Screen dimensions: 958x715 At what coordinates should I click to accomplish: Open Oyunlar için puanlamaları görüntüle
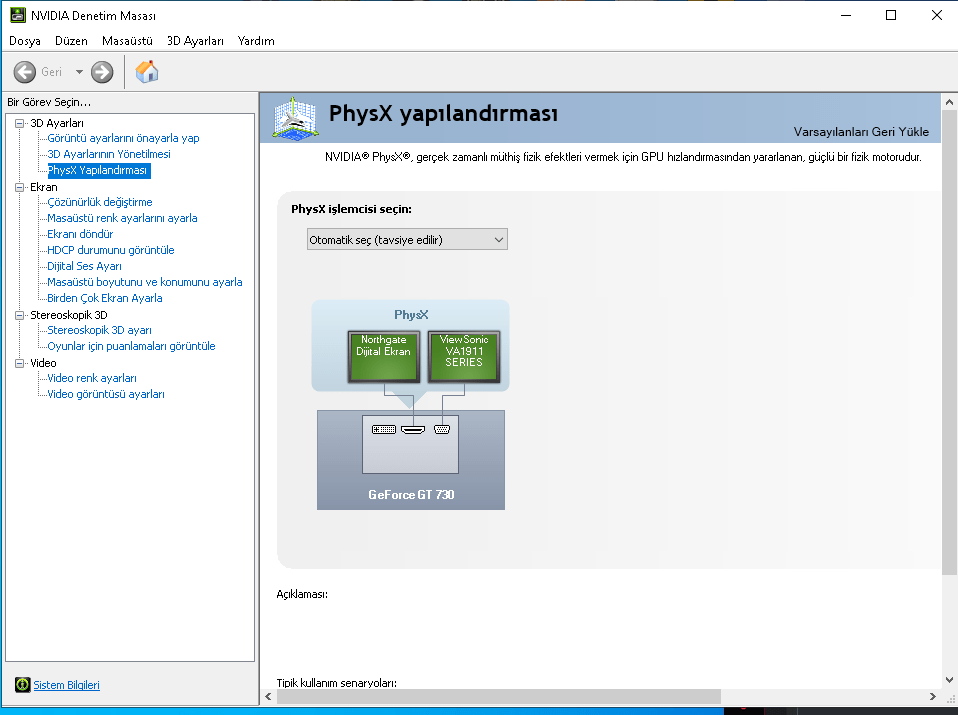coord(131,346)
